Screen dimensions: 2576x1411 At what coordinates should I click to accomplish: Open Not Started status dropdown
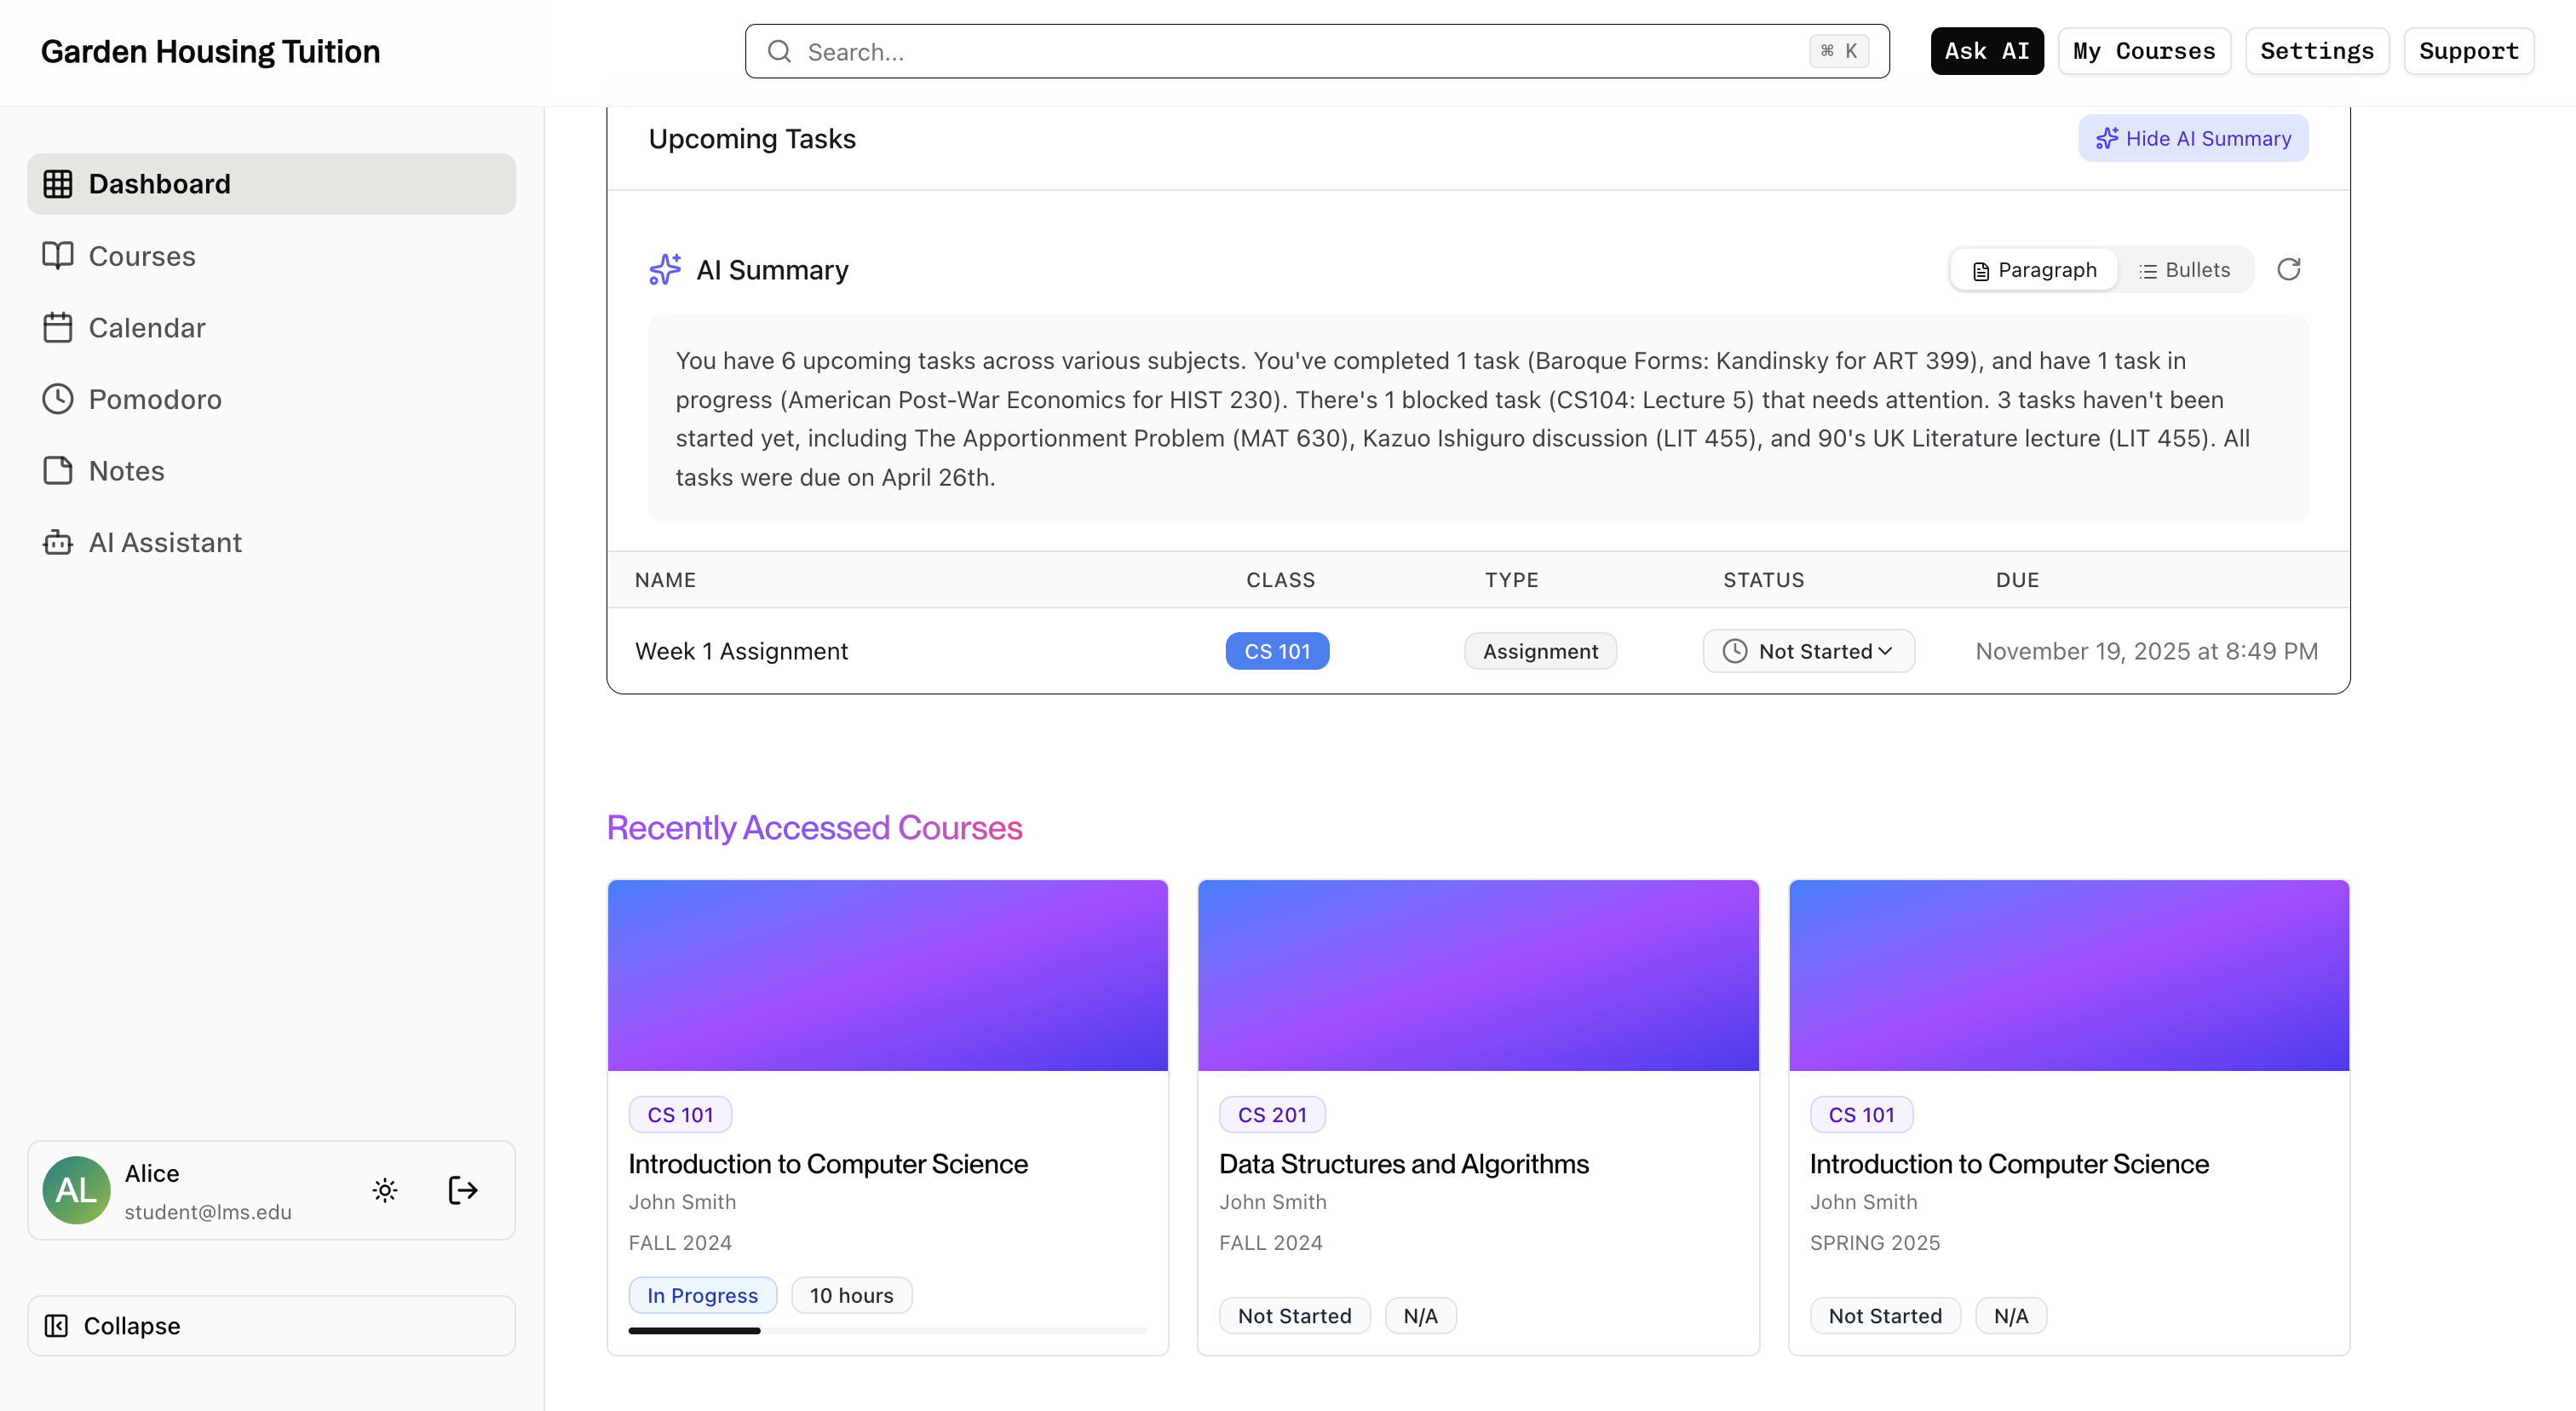point(1808,651)
